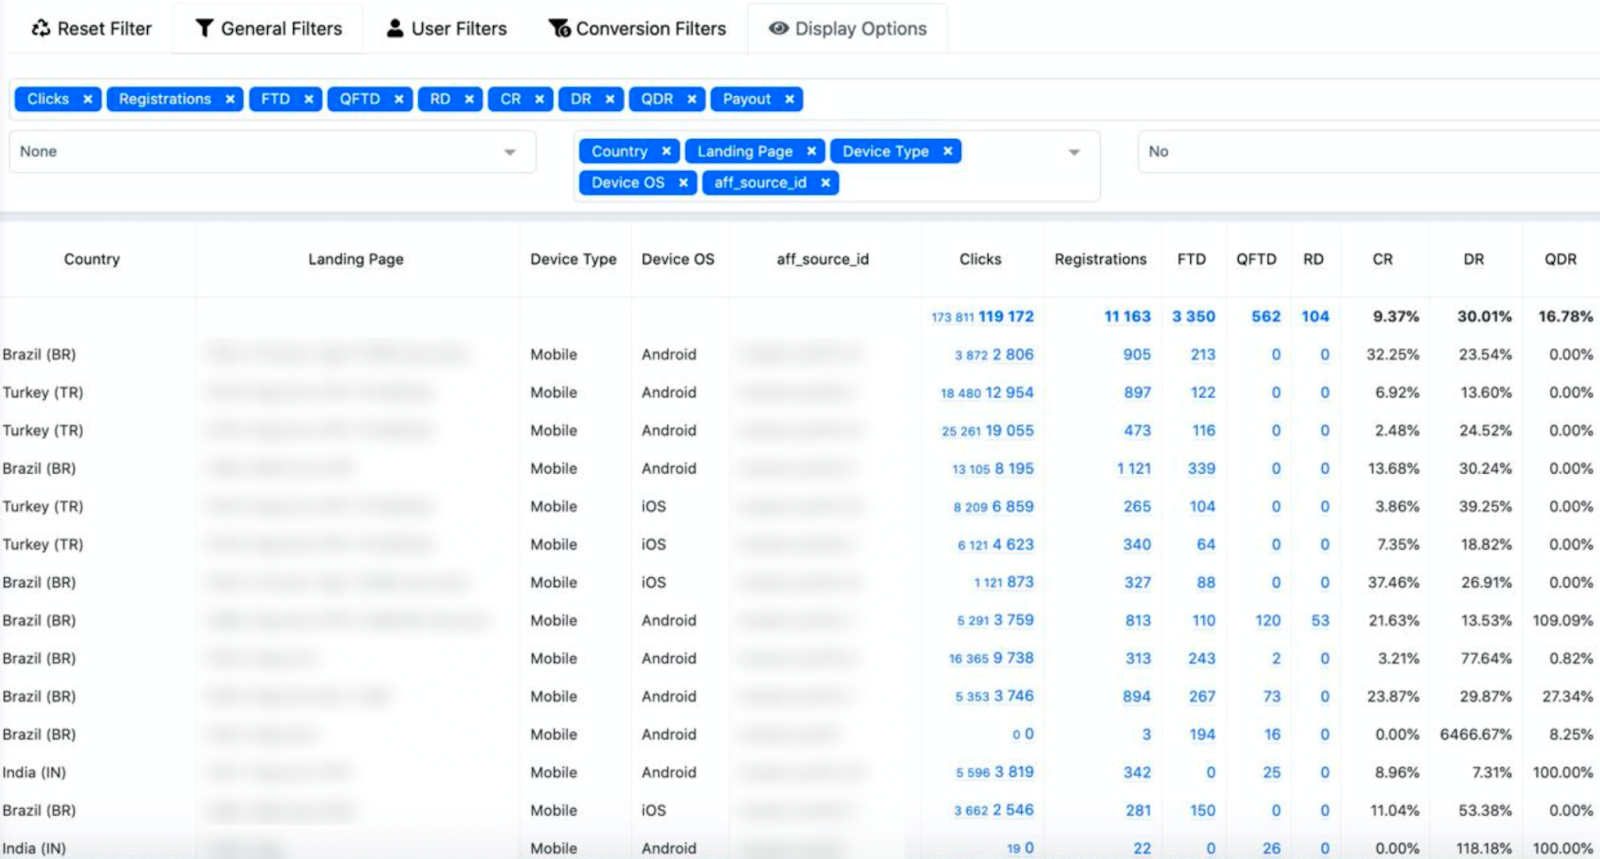Remove the FTD tag
This screenshot has width=1600, height=859.
[309, 99]
